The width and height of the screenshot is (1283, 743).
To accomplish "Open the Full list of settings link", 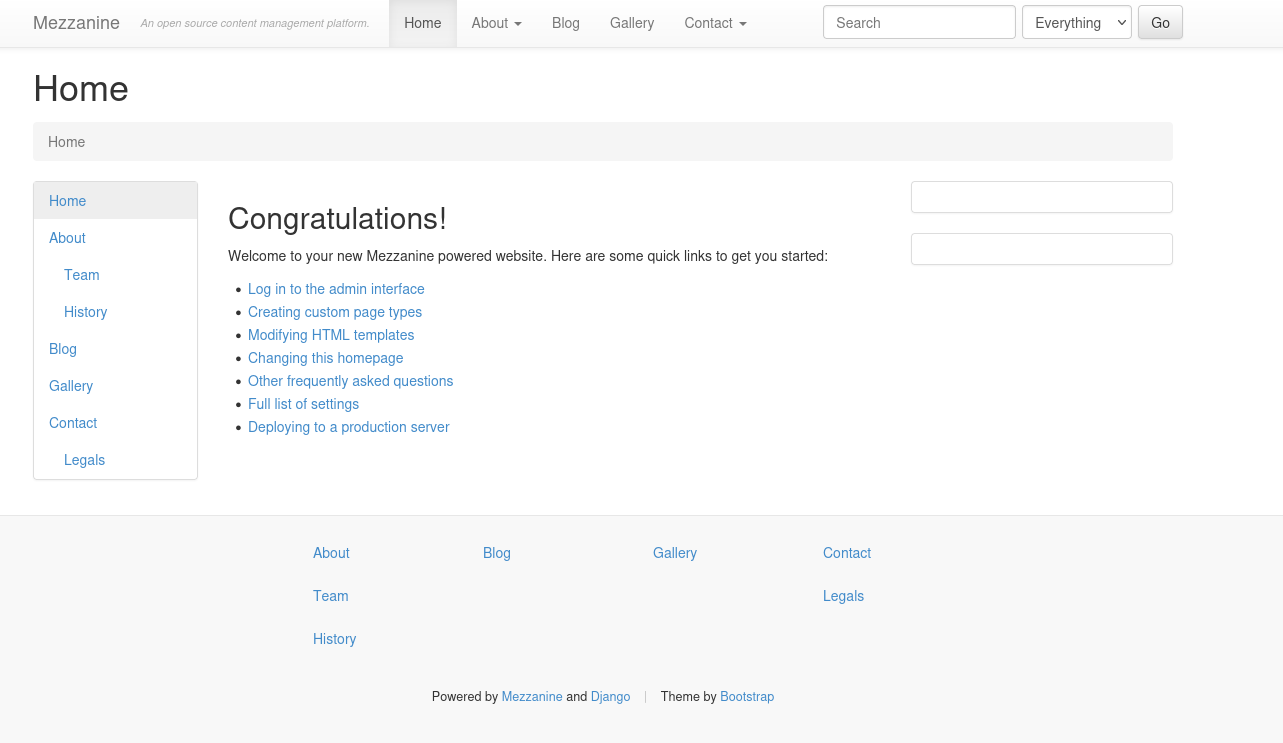I will tap(303, 404).
